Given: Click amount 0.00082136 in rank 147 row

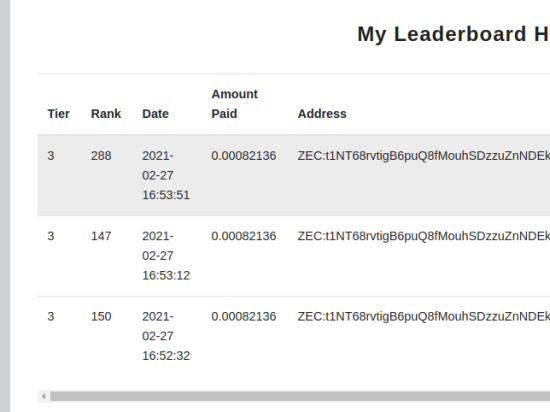Looking at the screenshot, I should coord(244,236).
